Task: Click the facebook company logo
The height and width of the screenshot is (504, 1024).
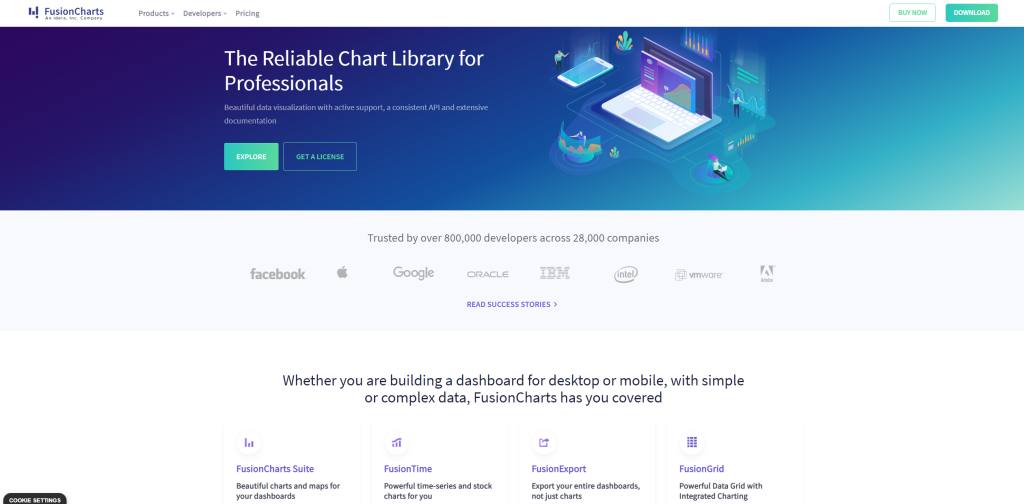Action: point(278,274)
